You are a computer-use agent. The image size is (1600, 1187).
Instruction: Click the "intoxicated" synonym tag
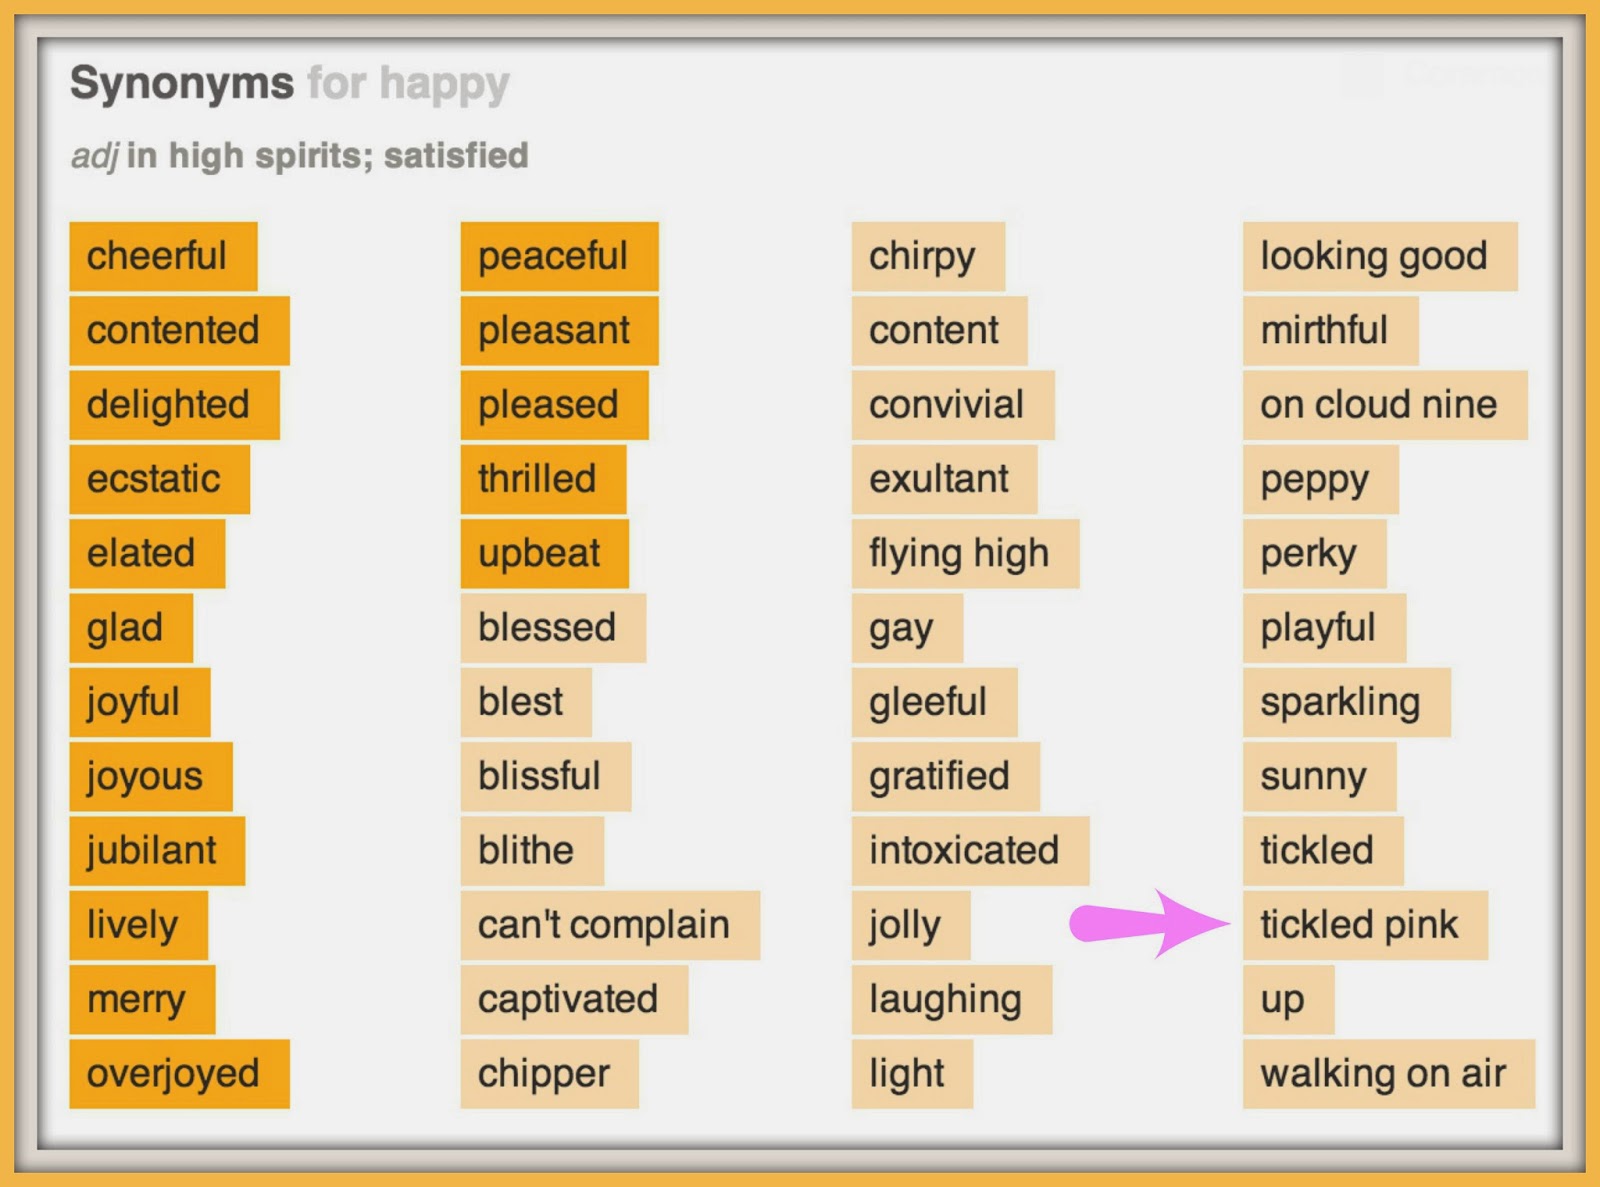(x=969, y=850)
